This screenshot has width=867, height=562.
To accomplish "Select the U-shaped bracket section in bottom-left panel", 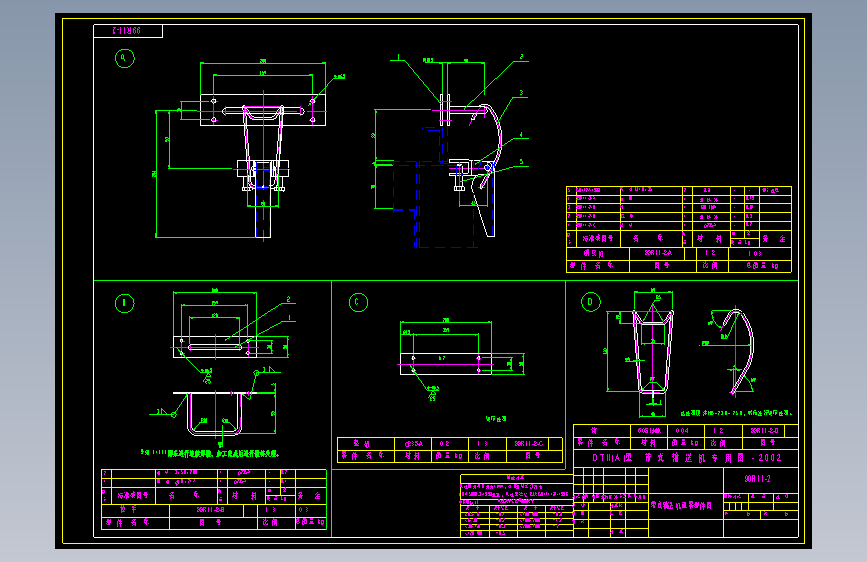I will (215, 413).
